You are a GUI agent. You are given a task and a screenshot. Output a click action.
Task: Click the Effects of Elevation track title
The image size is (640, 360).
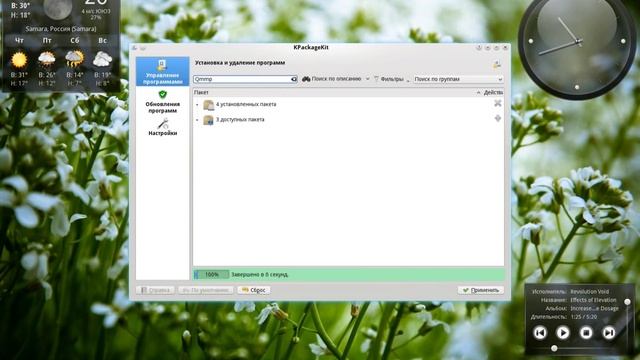(593, 300)
